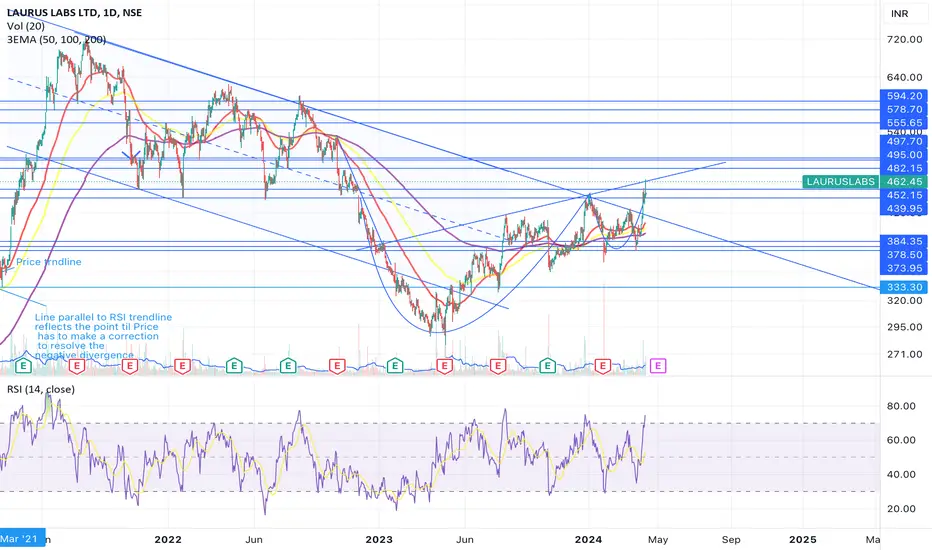
Task: Click the 2024 time axis label
Action: pos(588,539)
